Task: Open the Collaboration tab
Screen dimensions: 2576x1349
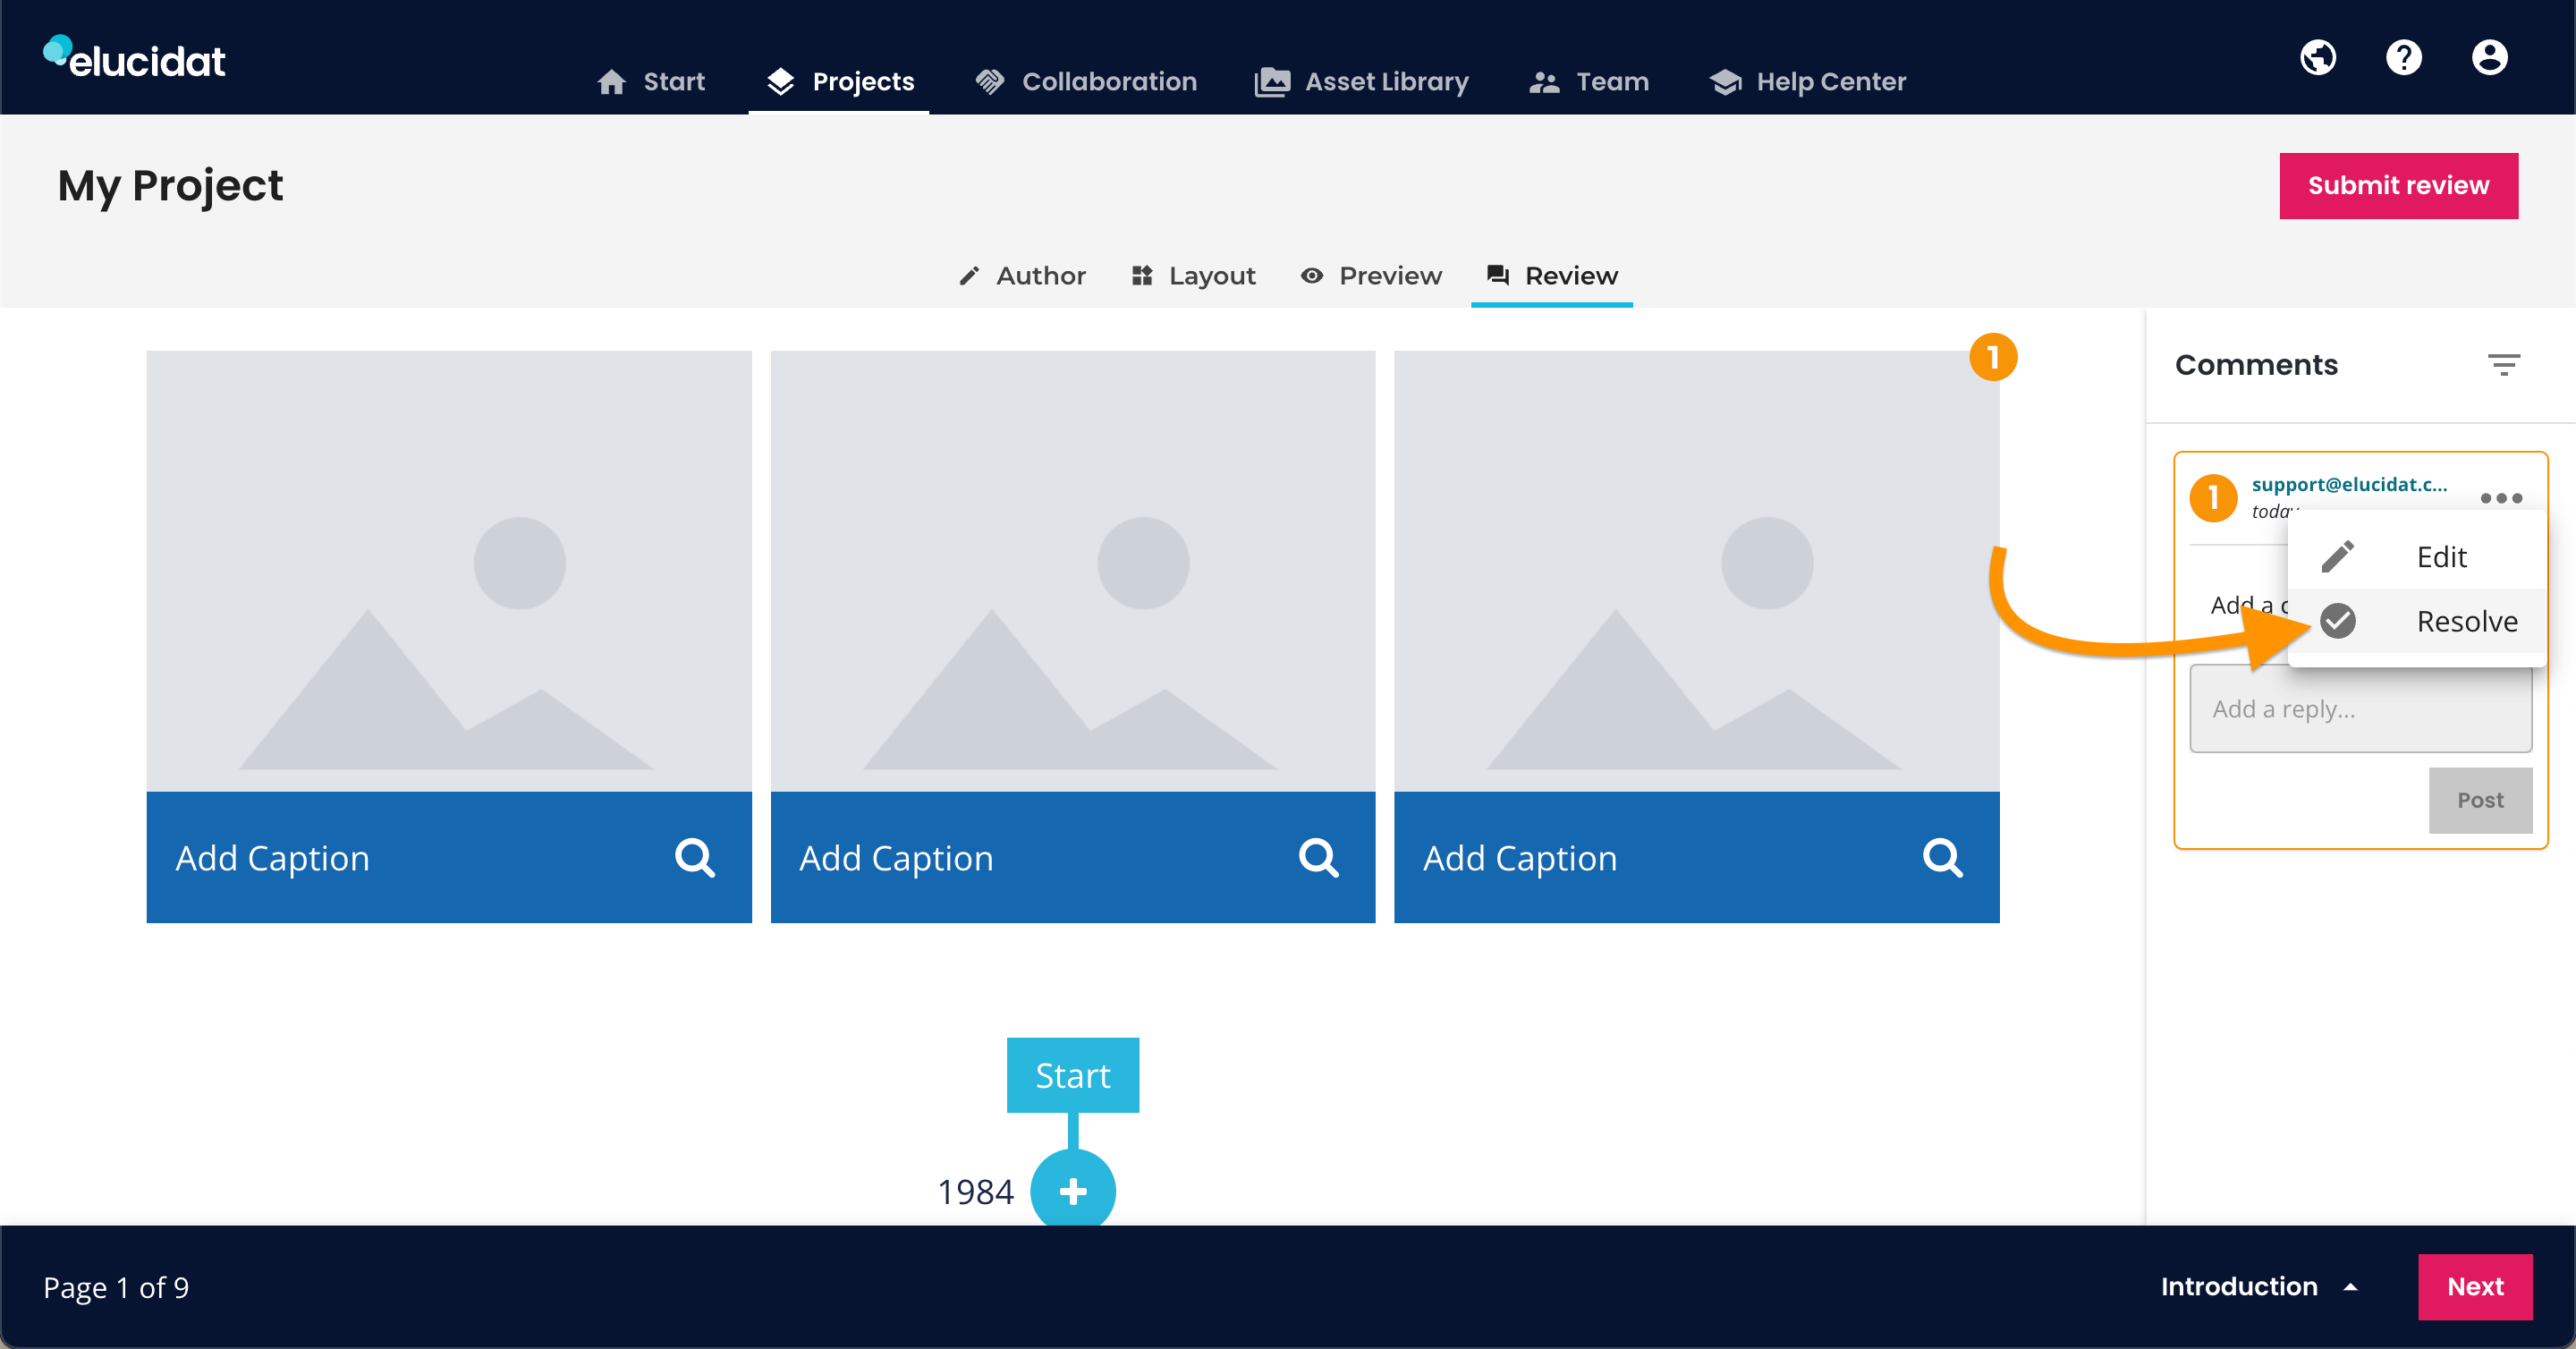Action: [x=1086, y=81]
